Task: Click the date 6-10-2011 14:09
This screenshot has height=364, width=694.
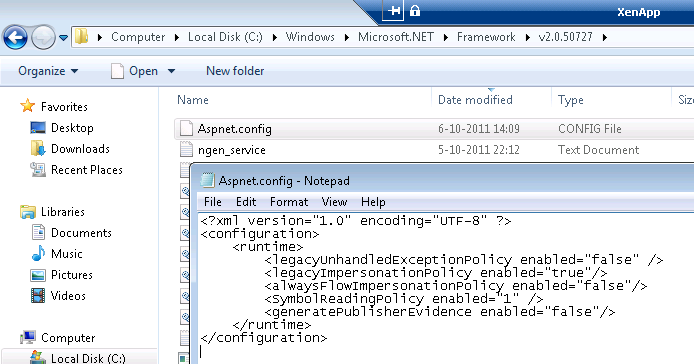Action: (x=479, y=129)
